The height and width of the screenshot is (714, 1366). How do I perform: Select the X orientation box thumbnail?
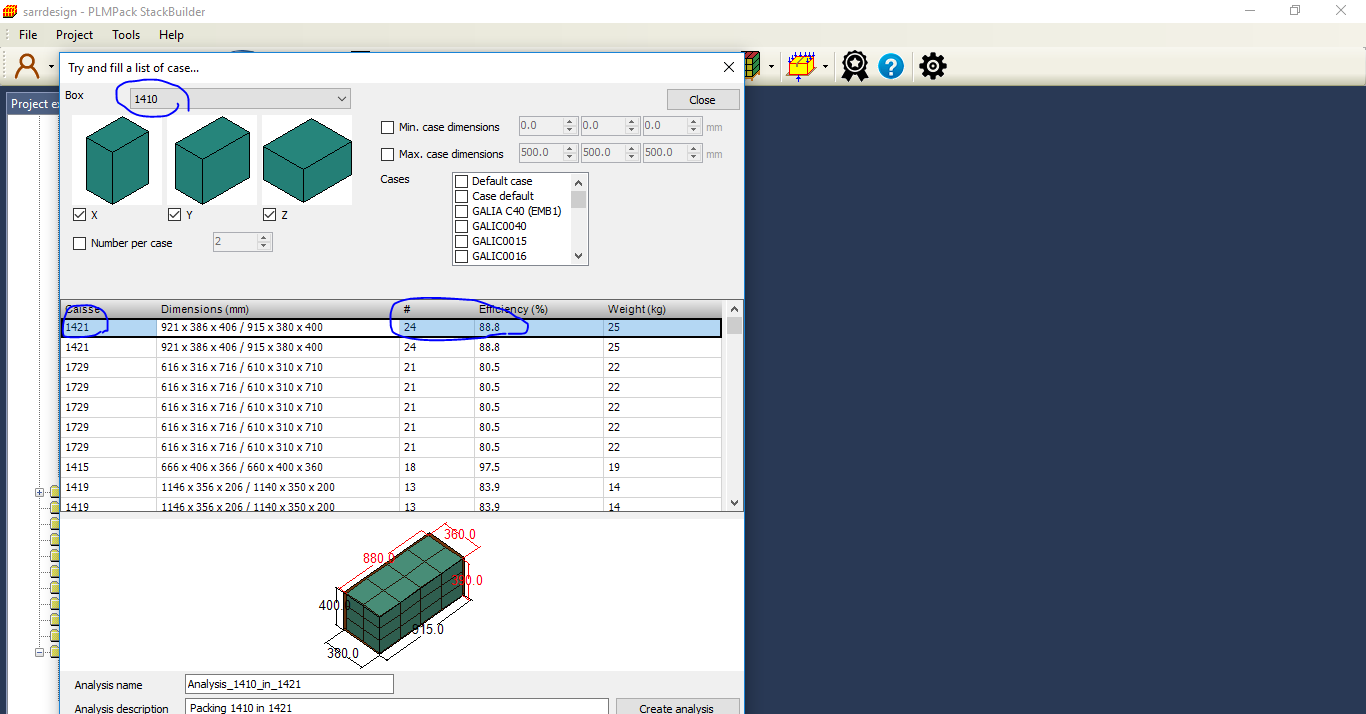coord(117,160)
